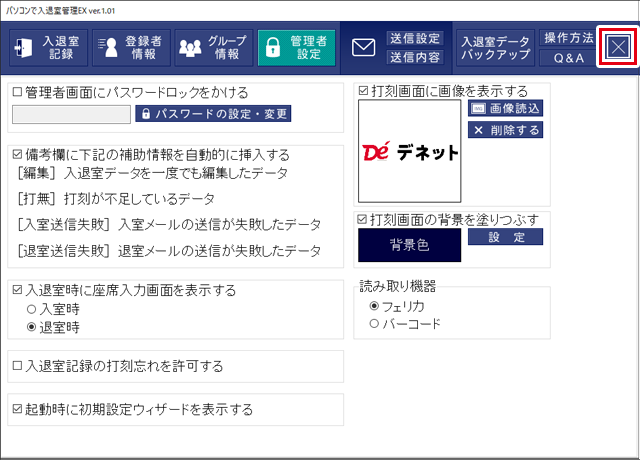Click the デネット logo image preview

pos(410,151)
